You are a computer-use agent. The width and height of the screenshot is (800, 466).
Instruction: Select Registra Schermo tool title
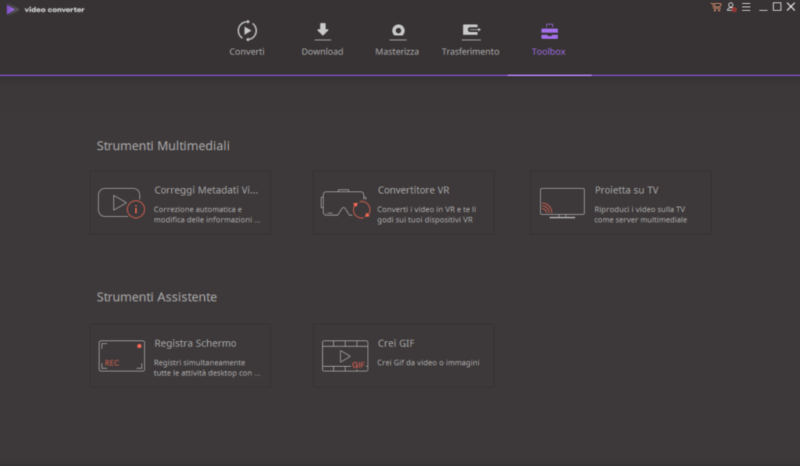click(x=195, y=343)
